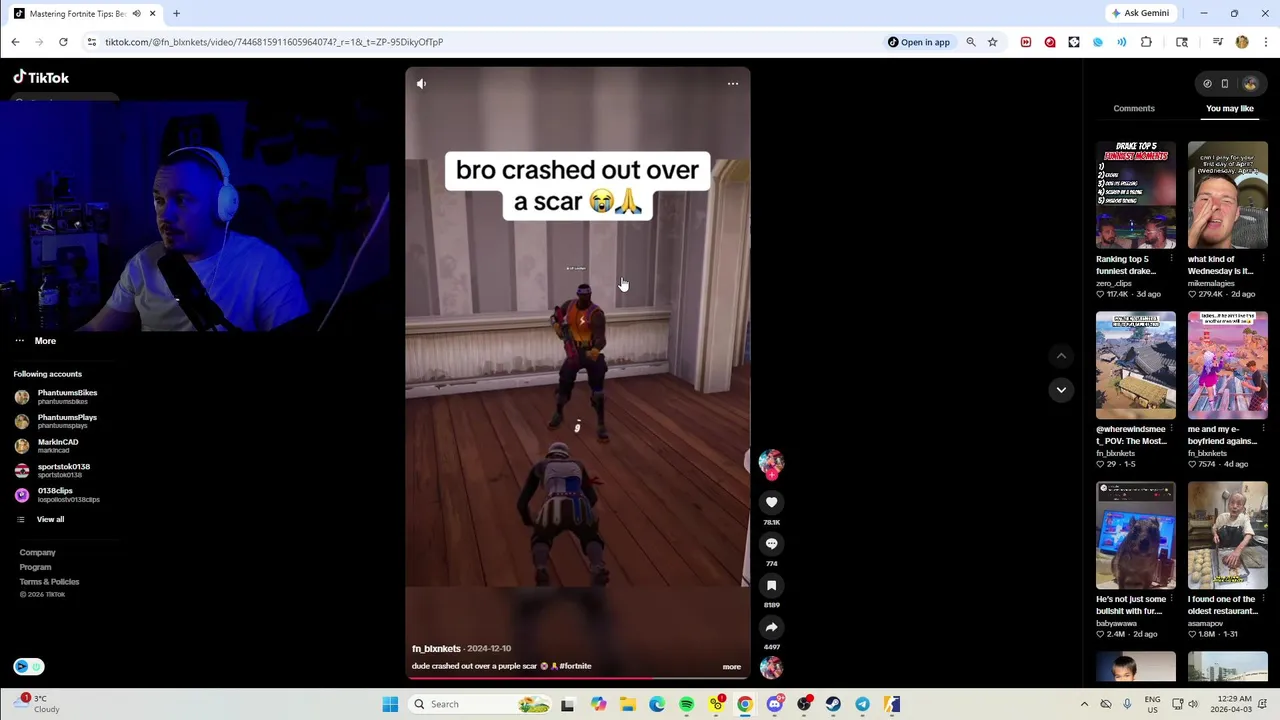Open a new Chrome tab

click(x=176, y=13)
